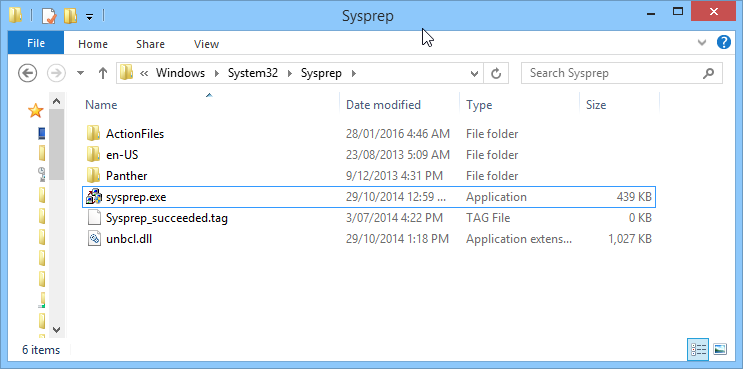Select the Panther folder icon
The image size is (743, 369).
[93, 175]
